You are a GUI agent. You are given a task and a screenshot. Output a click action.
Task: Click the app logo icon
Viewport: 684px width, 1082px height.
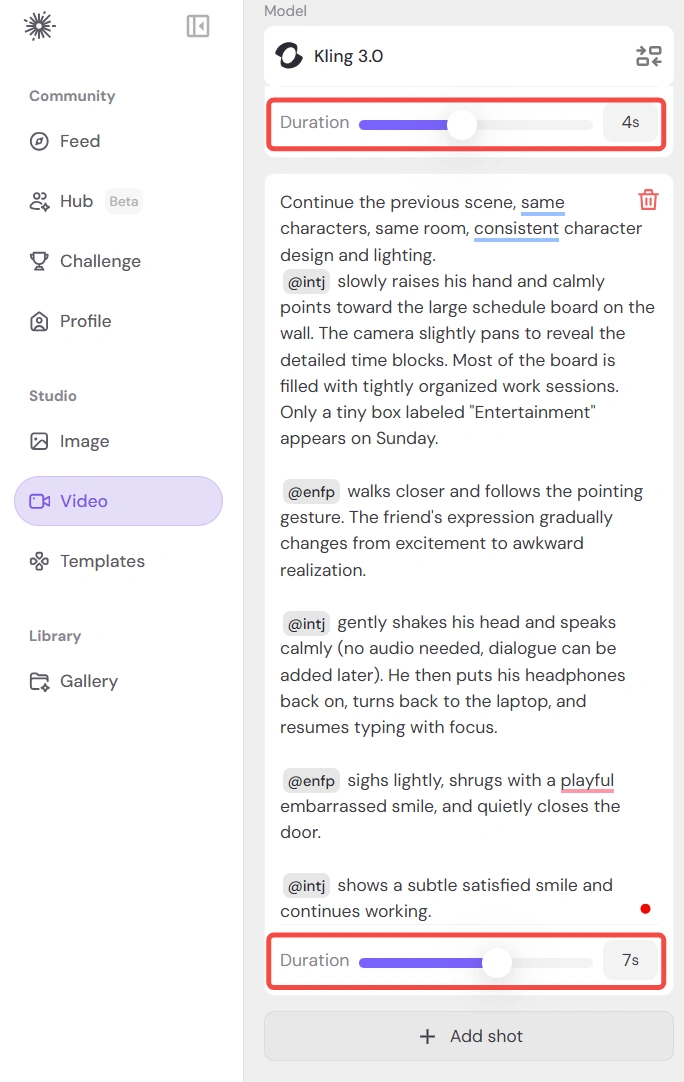(x=39, y=26)
